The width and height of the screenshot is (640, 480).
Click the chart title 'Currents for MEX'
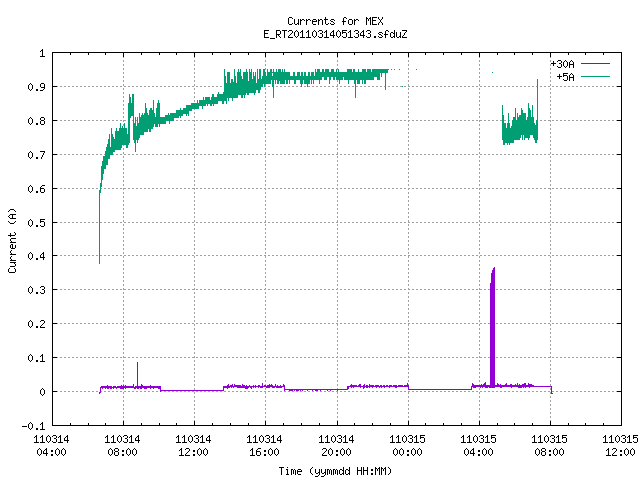[x=335, y=21]
